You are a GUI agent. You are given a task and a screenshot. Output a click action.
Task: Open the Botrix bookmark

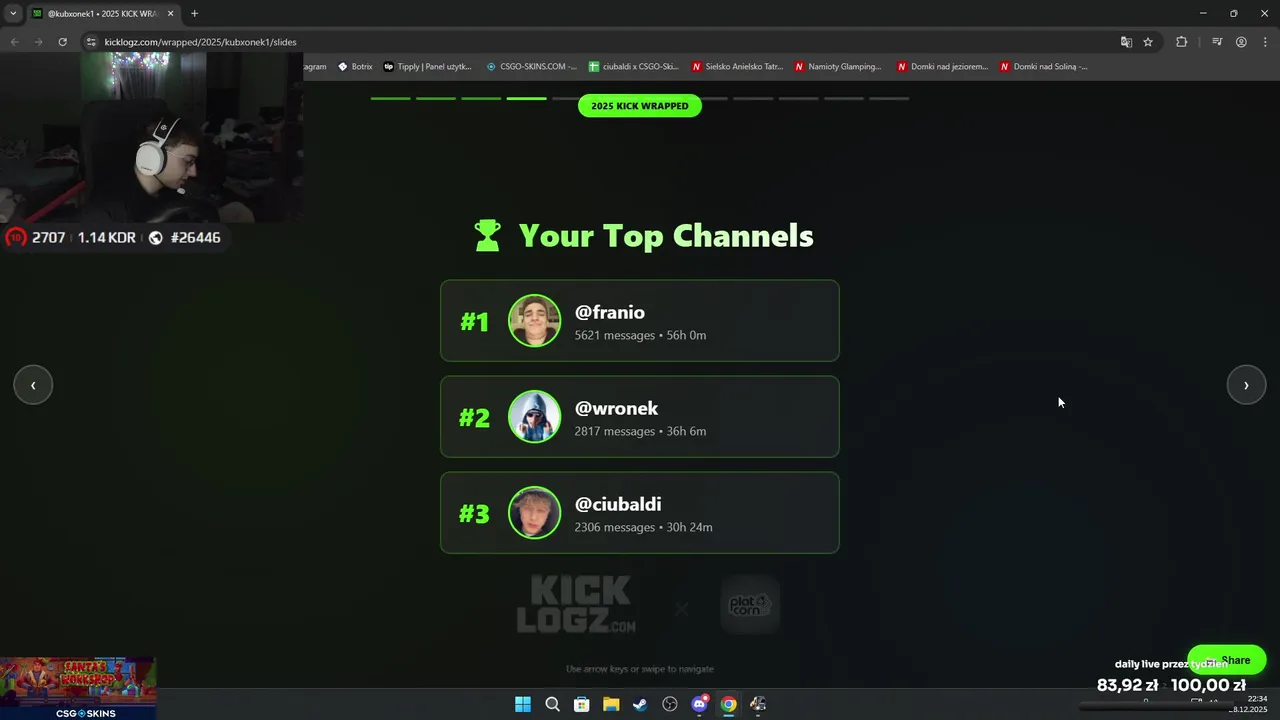point(355,67)
